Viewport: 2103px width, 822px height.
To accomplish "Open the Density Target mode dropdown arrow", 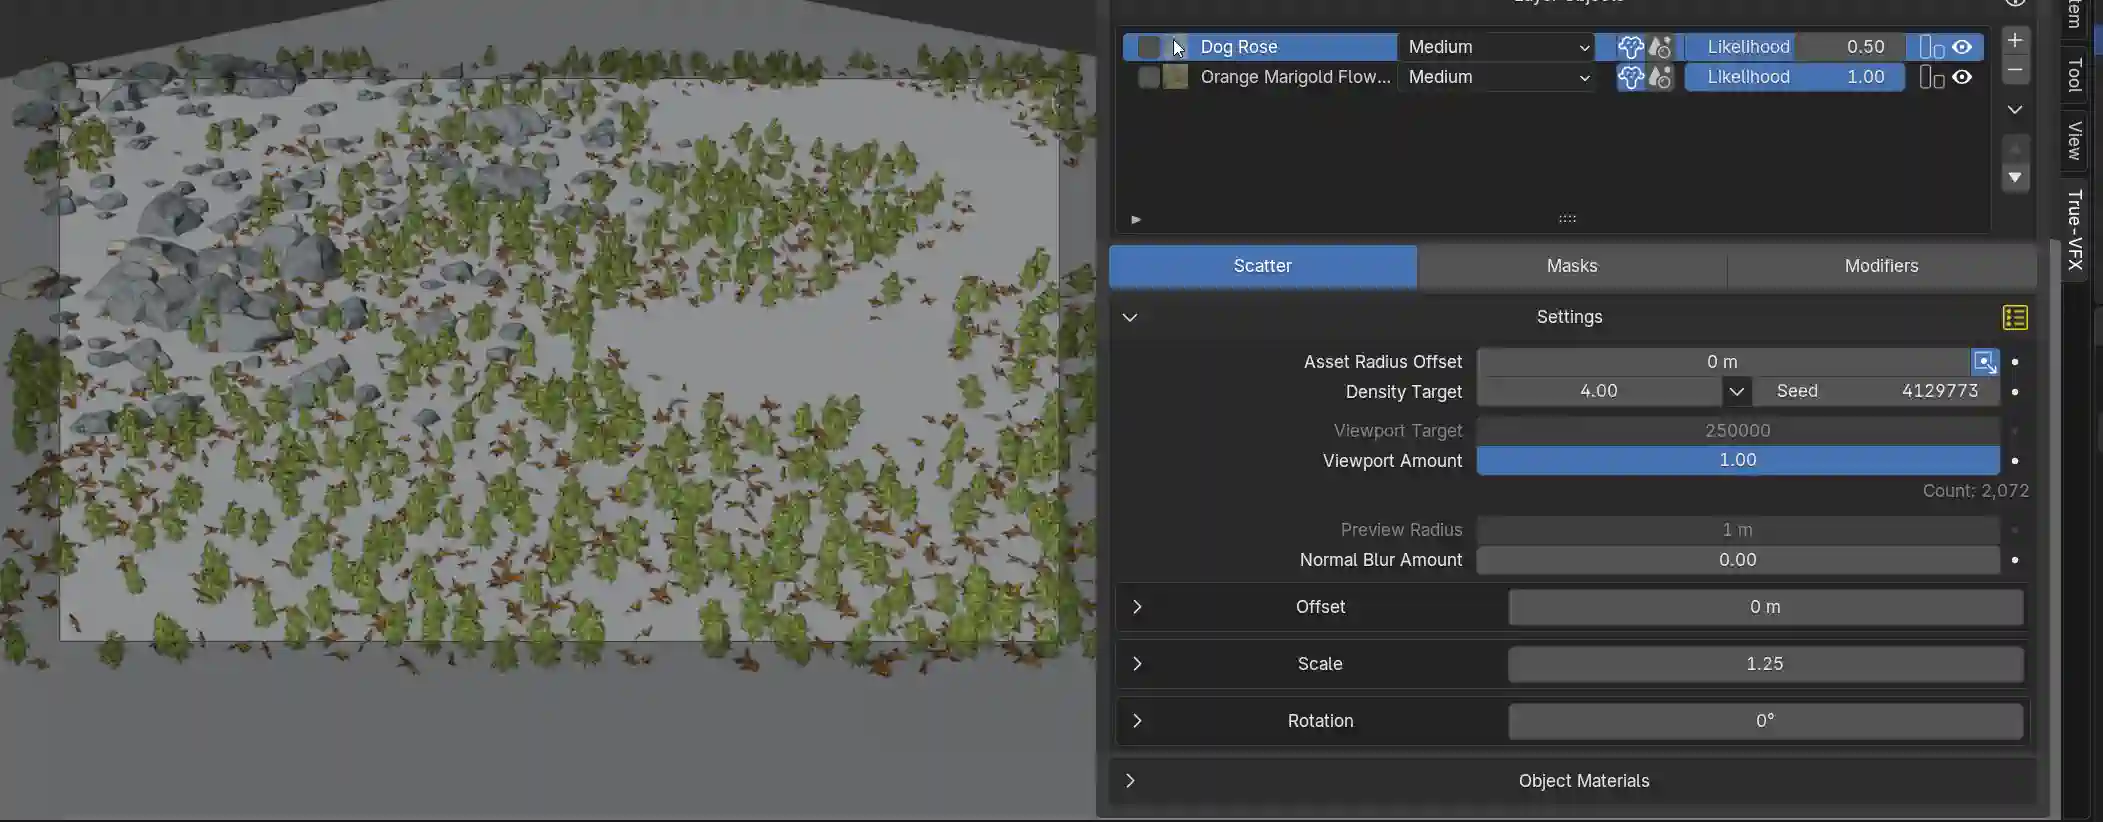I will [x=1736, y=392].
